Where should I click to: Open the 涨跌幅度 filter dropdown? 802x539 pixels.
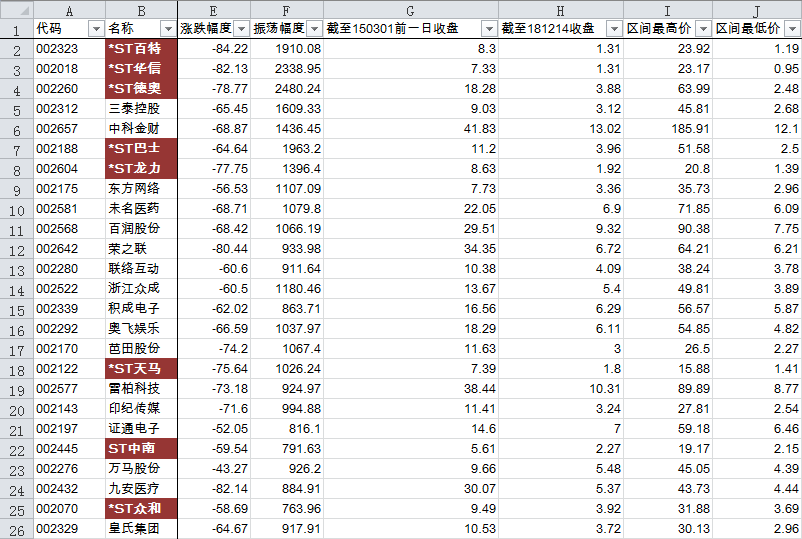pyautogui.click(x=241, y=29)
